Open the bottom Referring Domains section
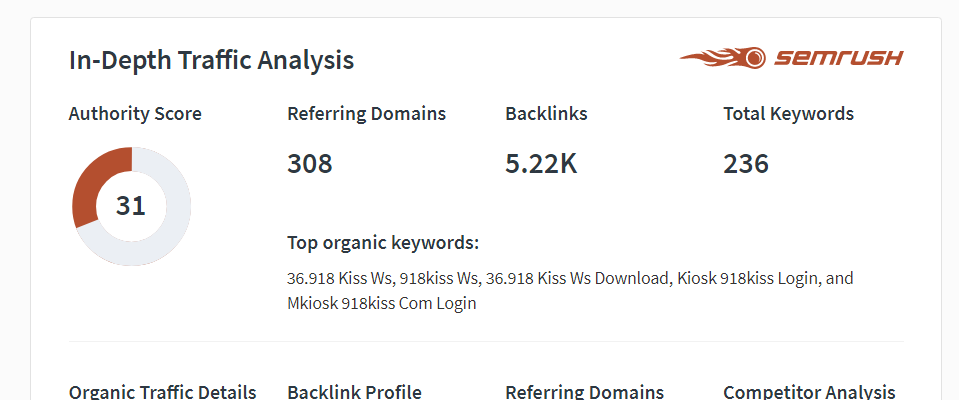This screenshot has width=959, height=400. pyautogui.click(x=584, y=392)
